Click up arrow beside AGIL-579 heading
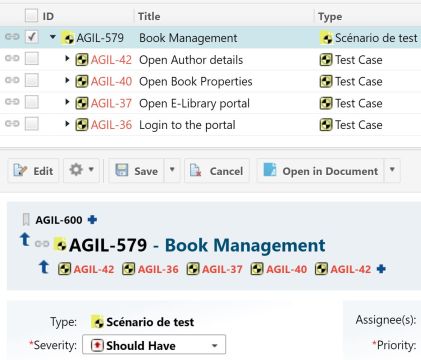The width and height of the screenshot is (421, 360). coord(25,240)
